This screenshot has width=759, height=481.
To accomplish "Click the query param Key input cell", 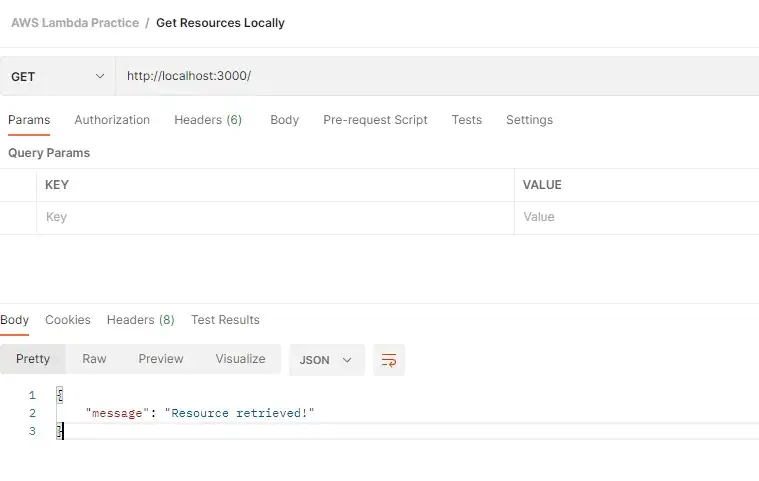I will pos(275,217).
